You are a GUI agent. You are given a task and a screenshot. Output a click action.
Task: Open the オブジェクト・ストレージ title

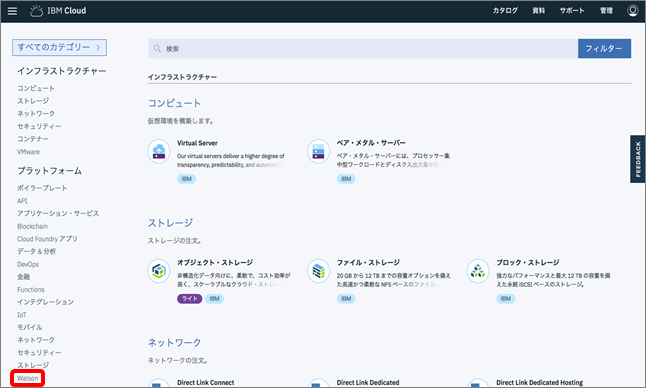(215, 262)
